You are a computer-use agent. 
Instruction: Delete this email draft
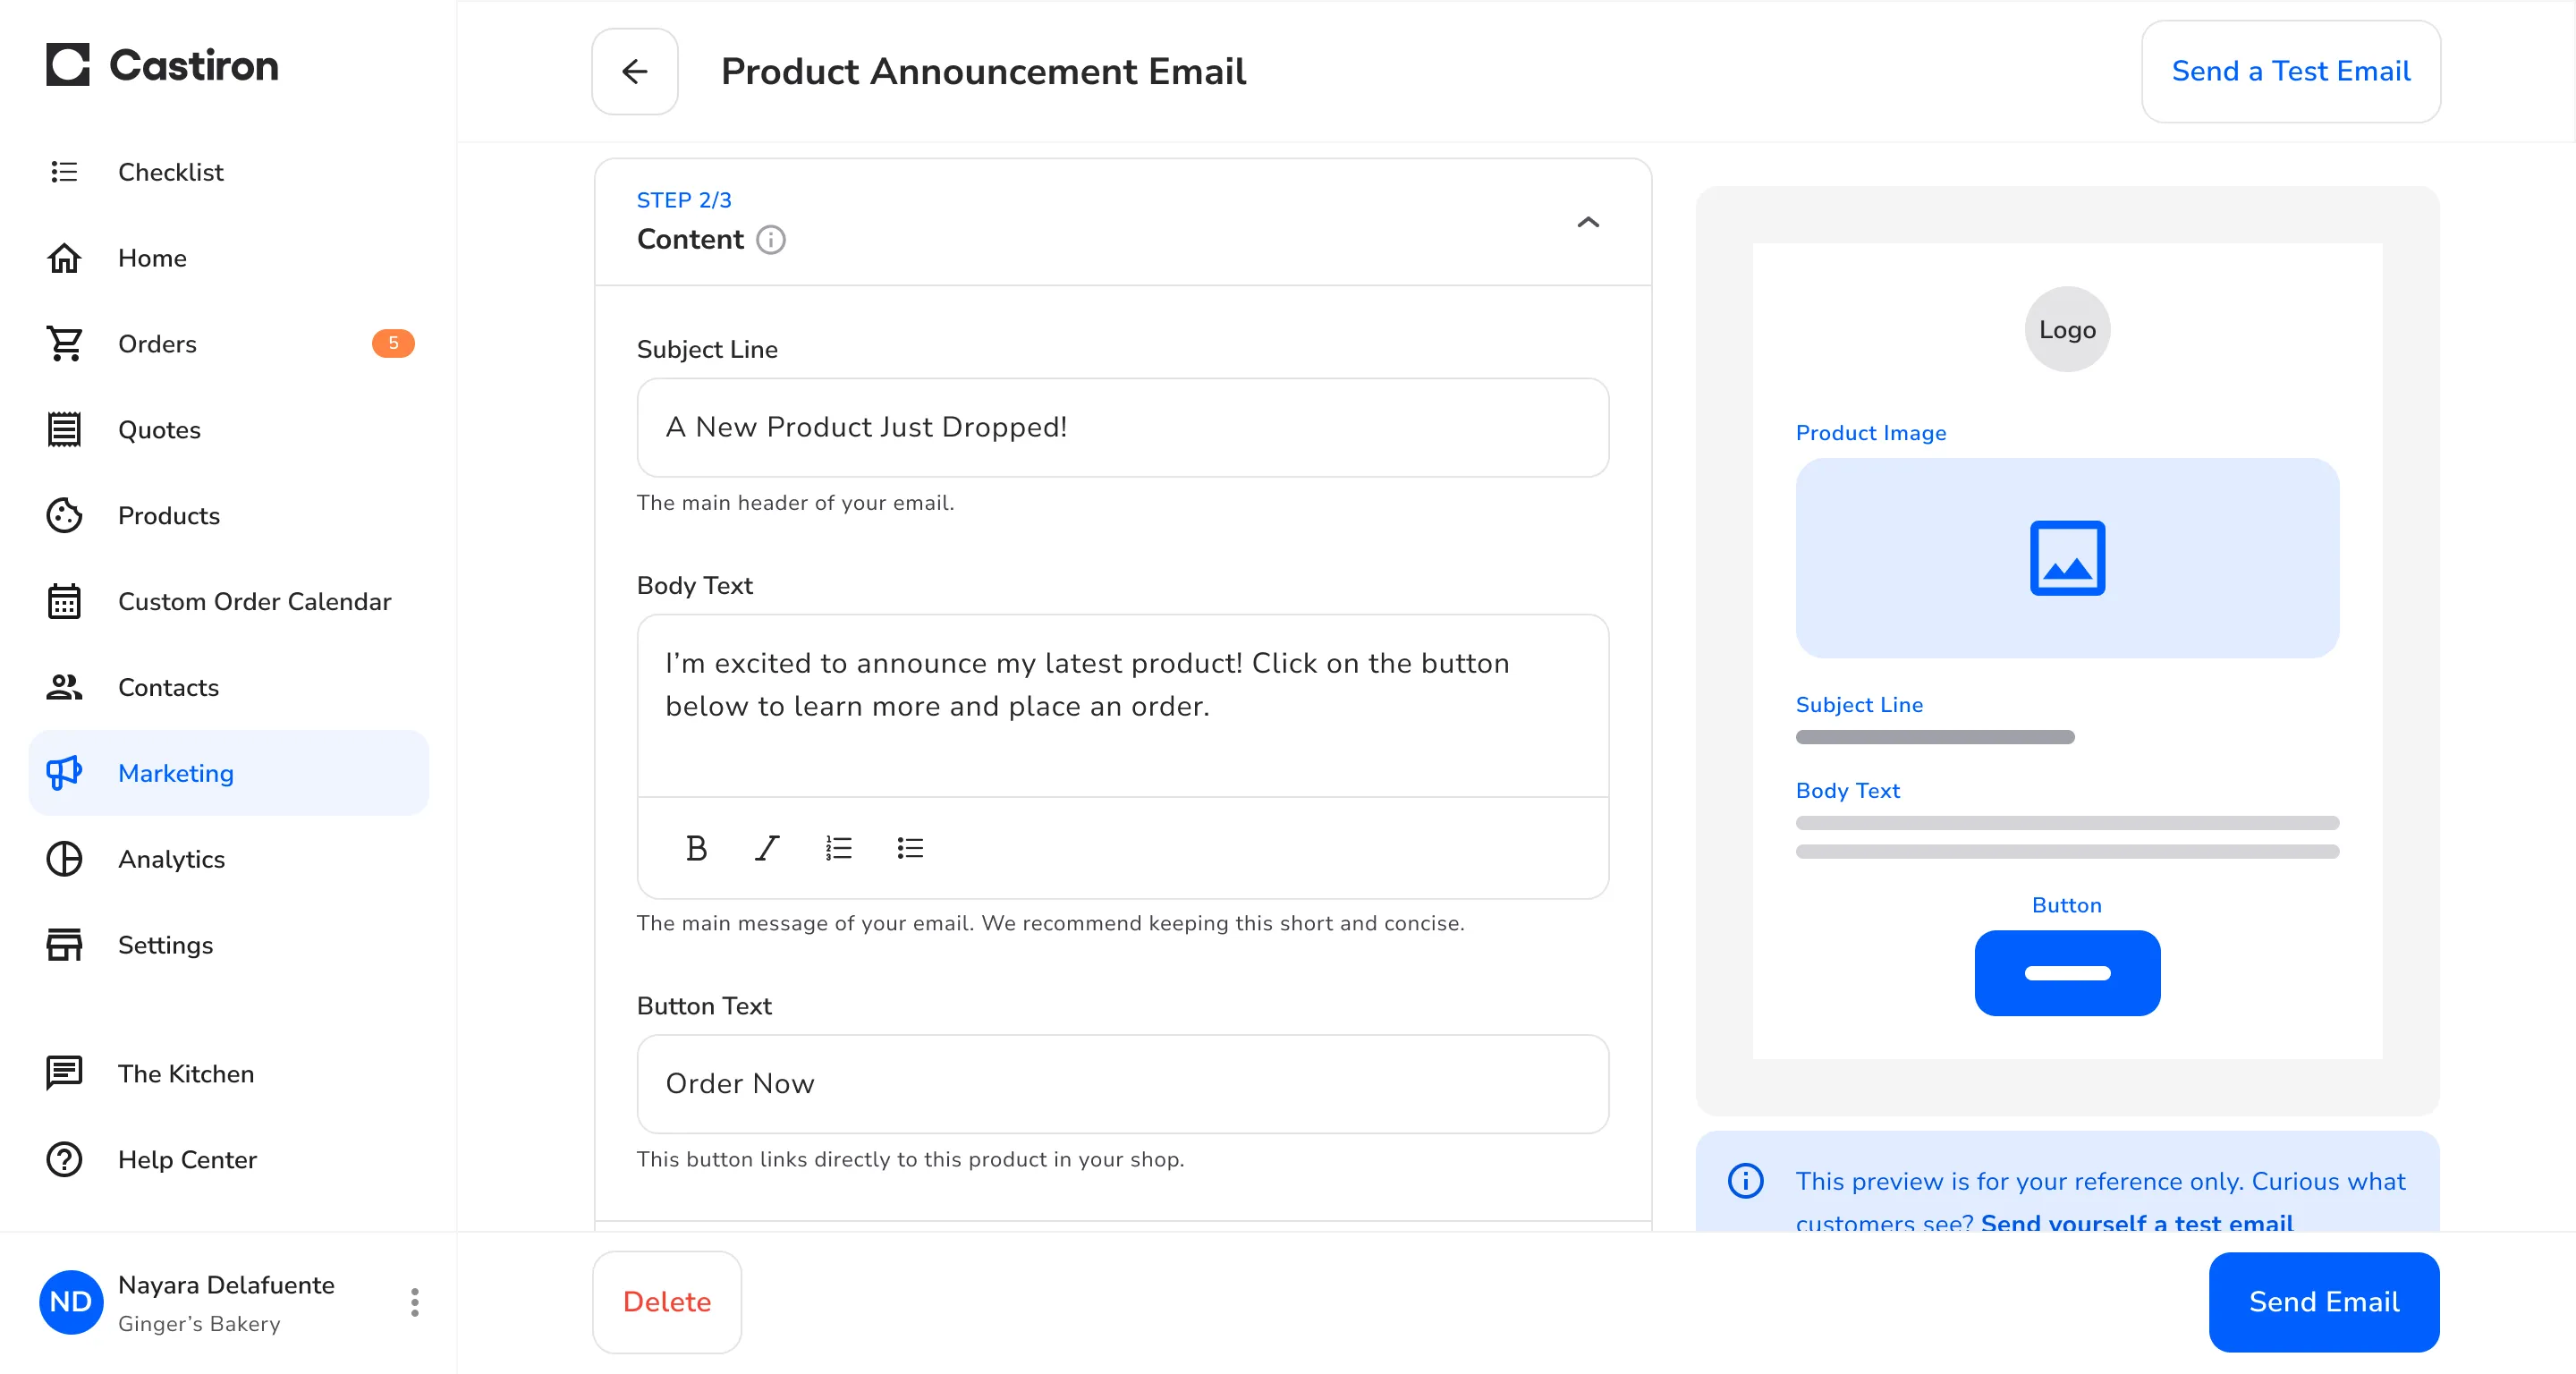[667, 1302]
